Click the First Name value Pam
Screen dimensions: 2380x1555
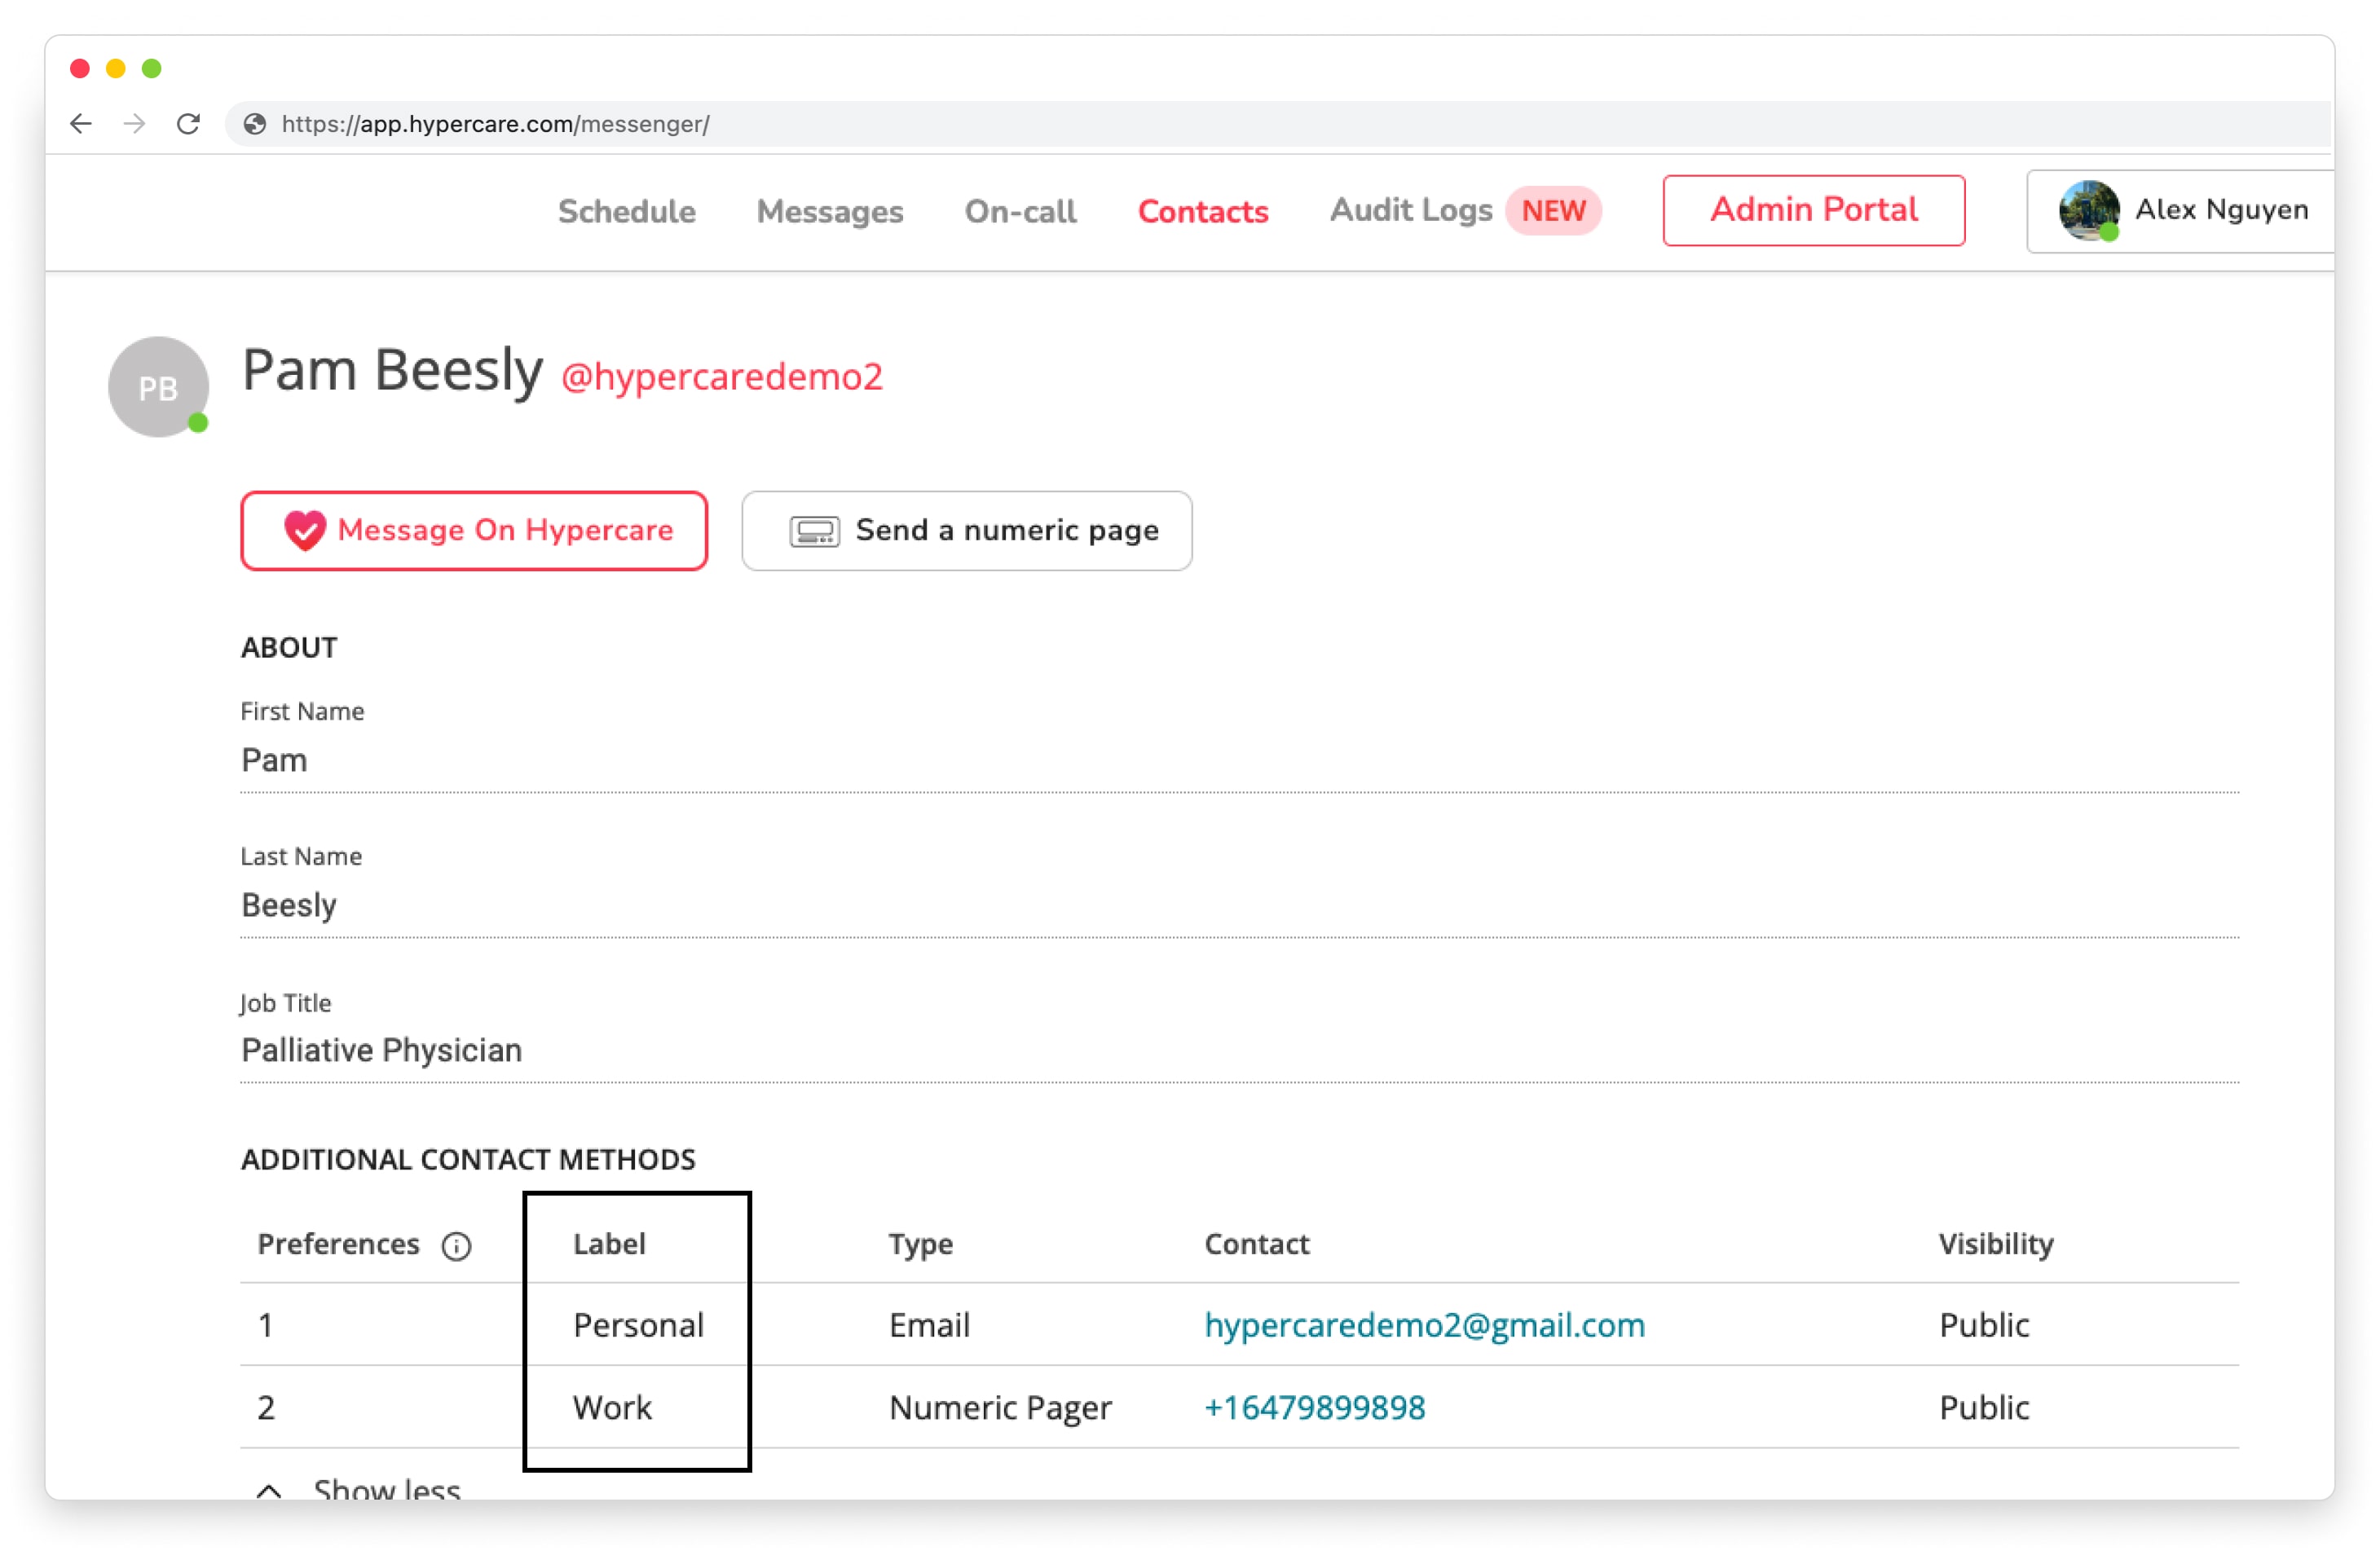click(274, 760)
